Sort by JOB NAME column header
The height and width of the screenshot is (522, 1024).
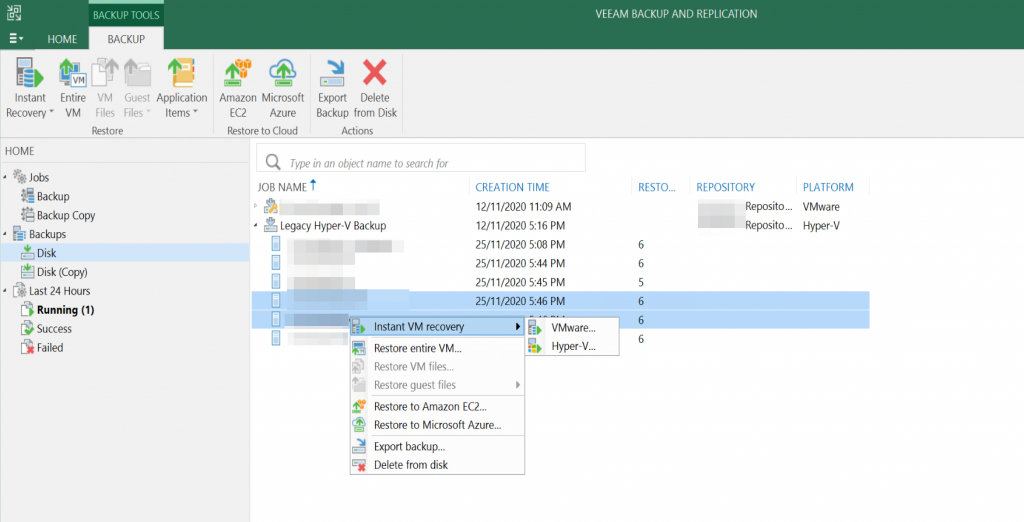(x=282, y=187)
